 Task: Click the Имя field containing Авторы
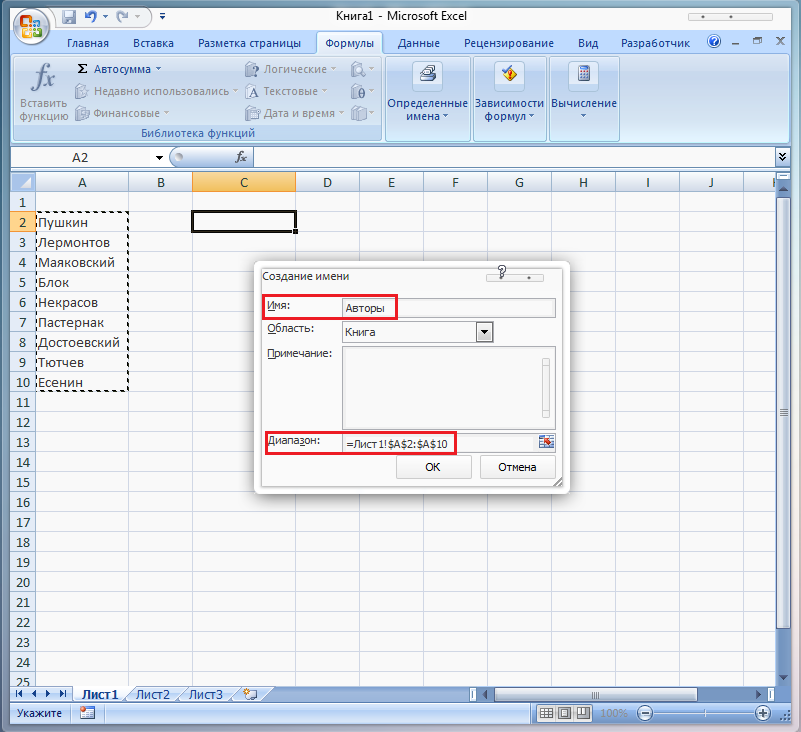(x=448, y=308)
